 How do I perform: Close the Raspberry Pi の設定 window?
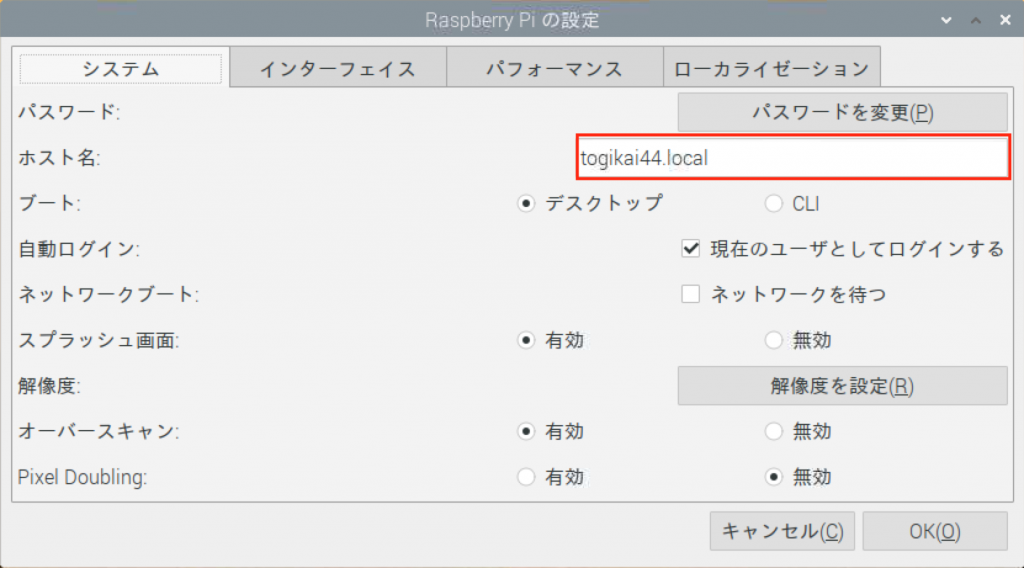coord(1004,19)
